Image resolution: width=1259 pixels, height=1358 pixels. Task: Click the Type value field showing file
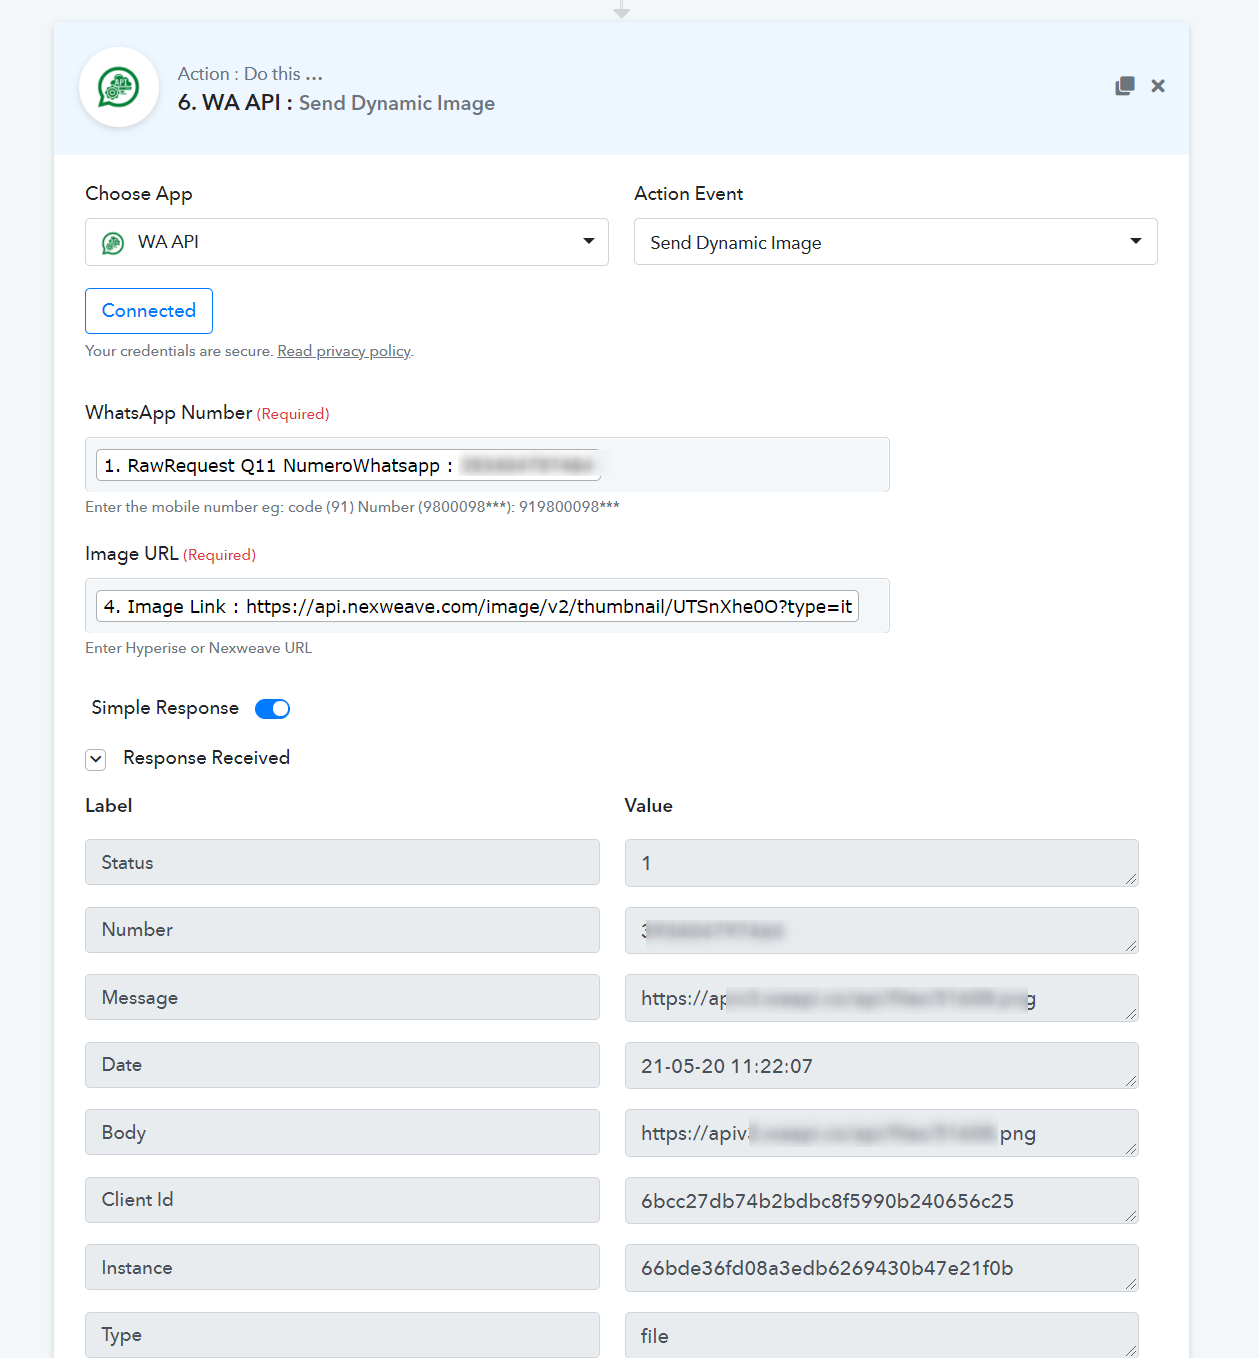pyautogui.click(x=882, y=1335)
